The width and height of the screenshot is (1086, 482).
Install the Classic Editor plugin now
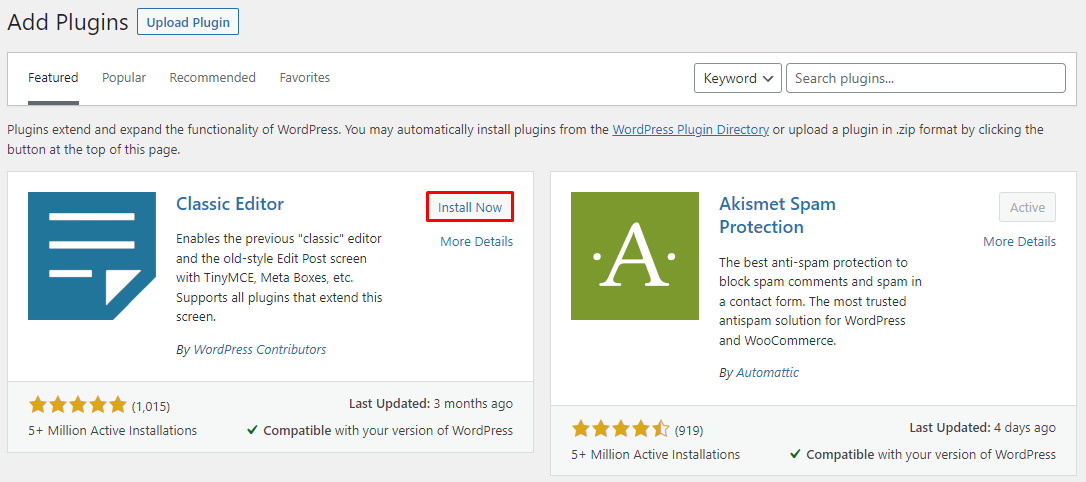click(470, 207)
